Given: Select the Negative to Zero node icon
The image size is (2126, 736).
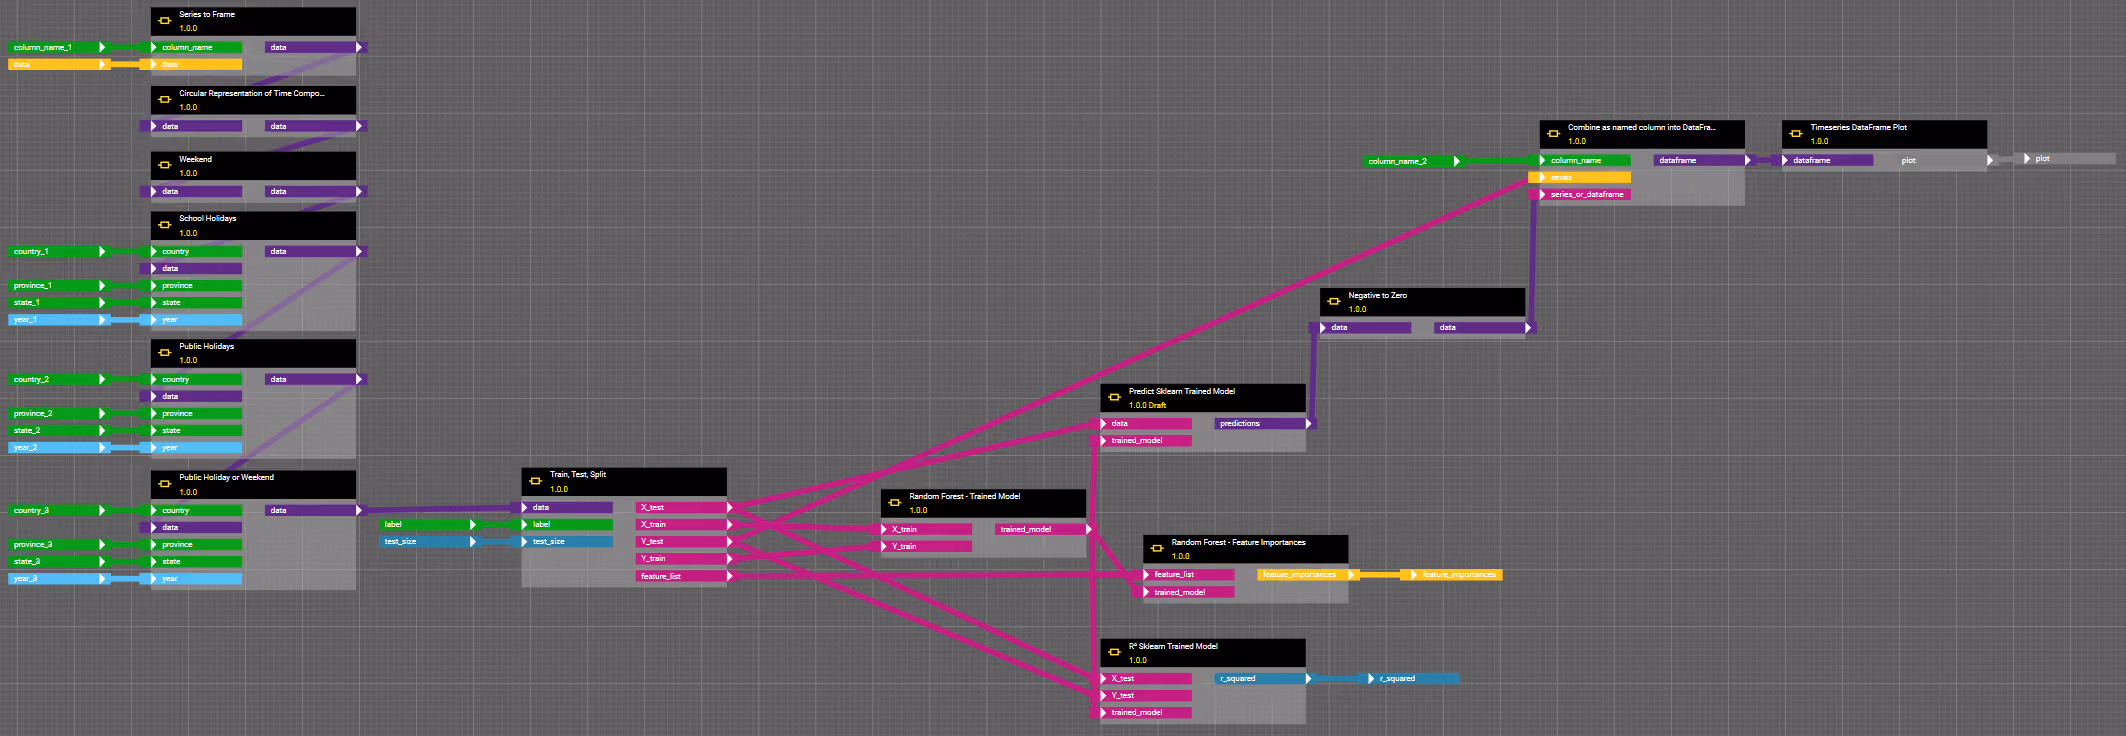Looking at the screenshot, I should pyautogui.click(x=1334, y=302).
